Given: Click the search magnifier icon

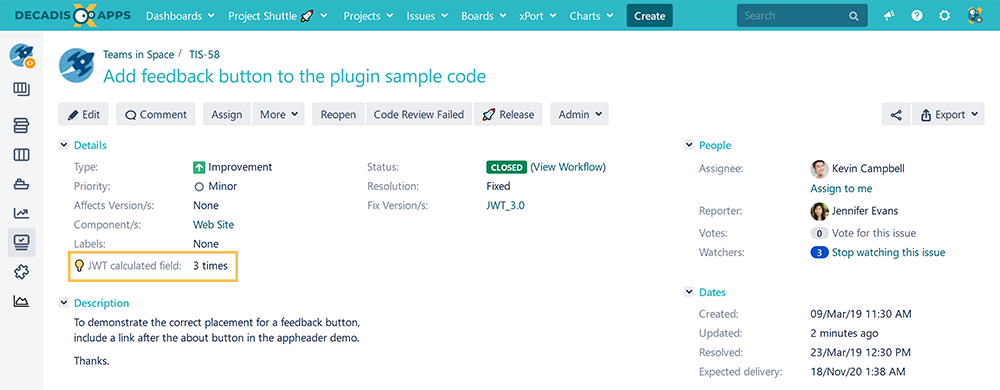Looking at the screenshot, I should click(x=853, y=17).
